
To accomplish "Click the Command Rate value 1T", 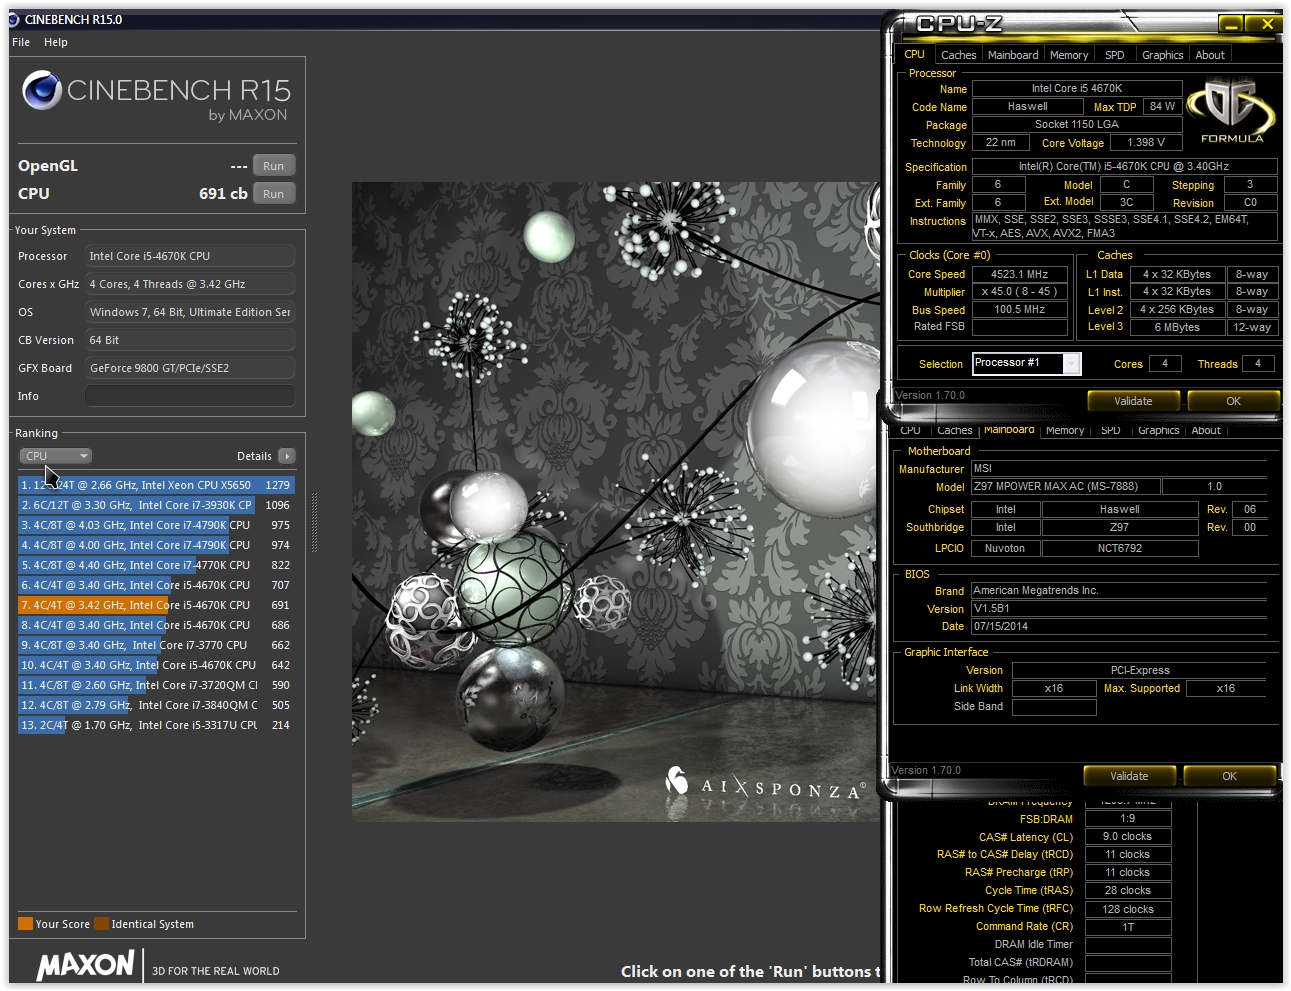I will (1128, 927).
